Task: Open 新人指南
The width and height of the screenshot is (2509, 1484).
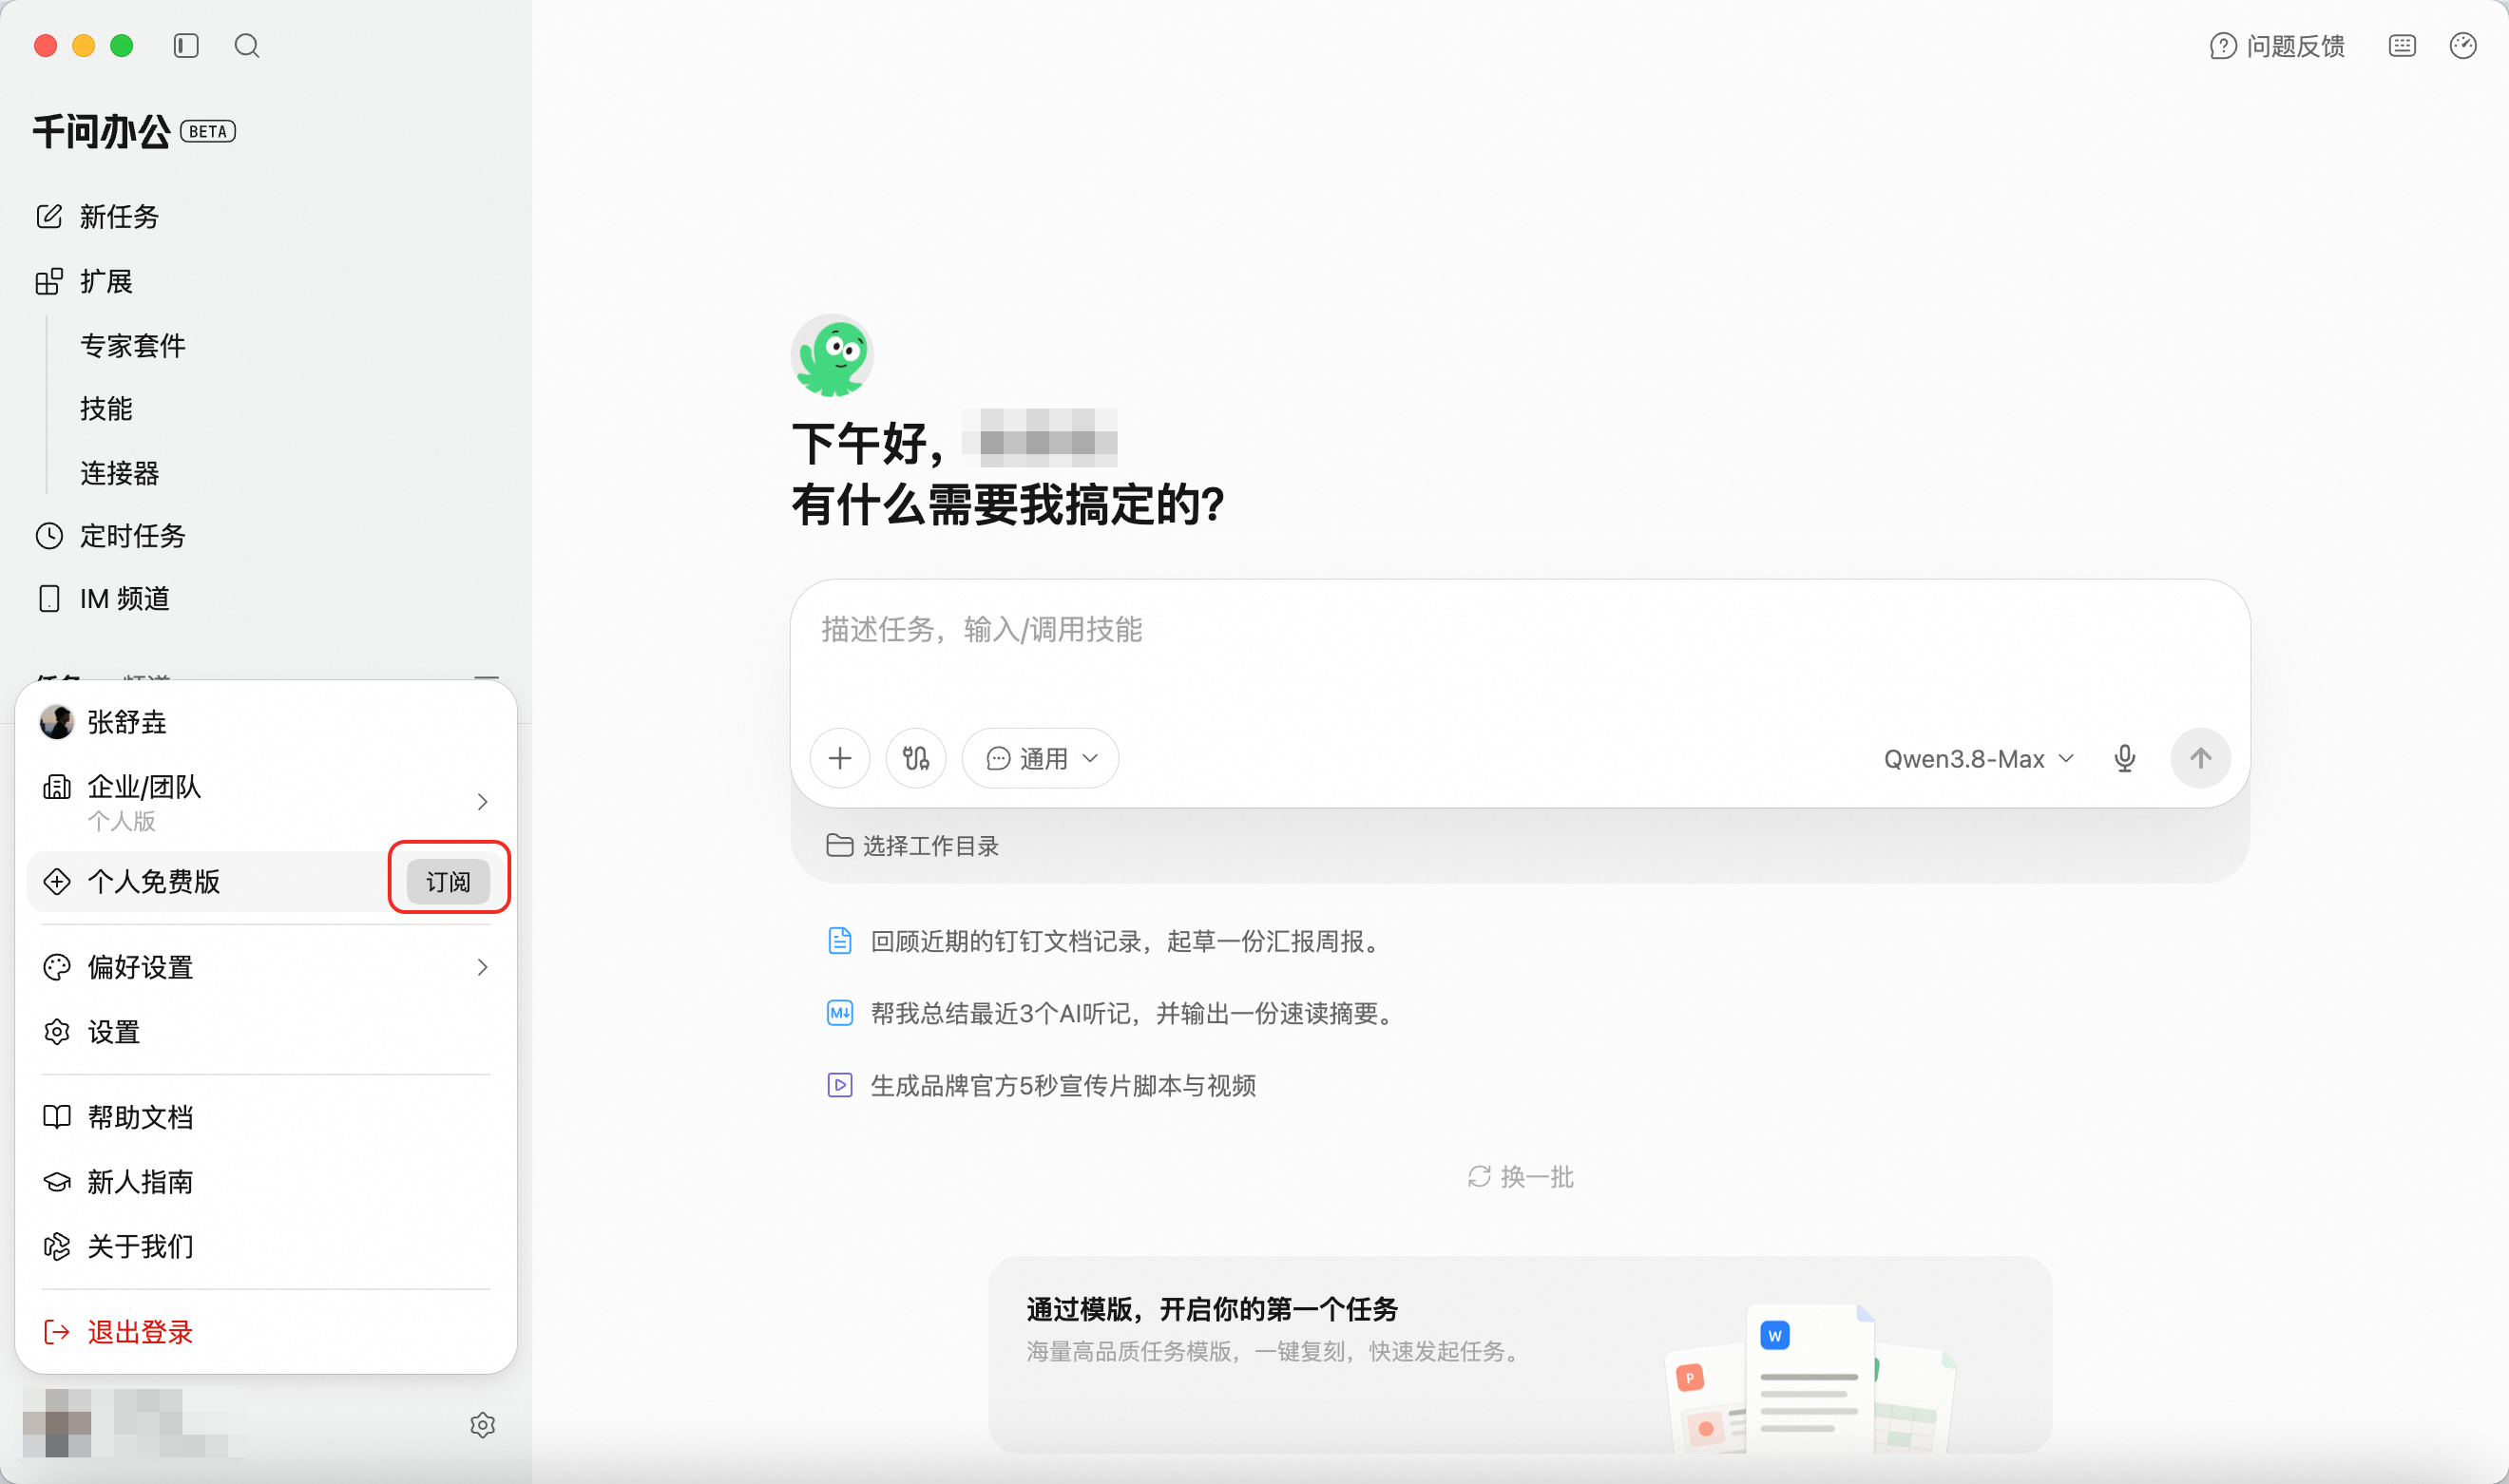Action: click(x=265, y=1182)
